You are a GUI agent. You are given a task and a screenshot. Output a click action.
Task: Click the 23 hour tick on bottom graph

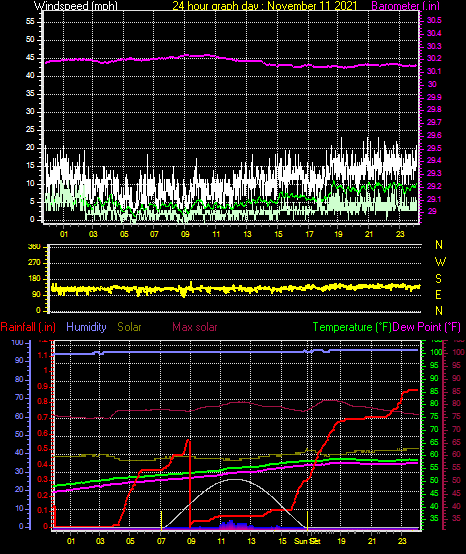[x=402, y=541]
